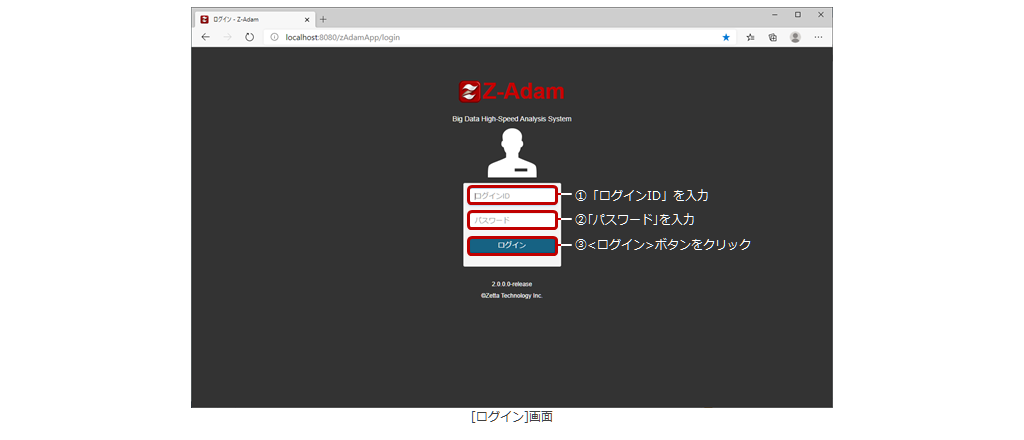Click the blue favorite star icon
This screenshot has height=440, width=1024.
pyautogui.click(x=726, y=37)
